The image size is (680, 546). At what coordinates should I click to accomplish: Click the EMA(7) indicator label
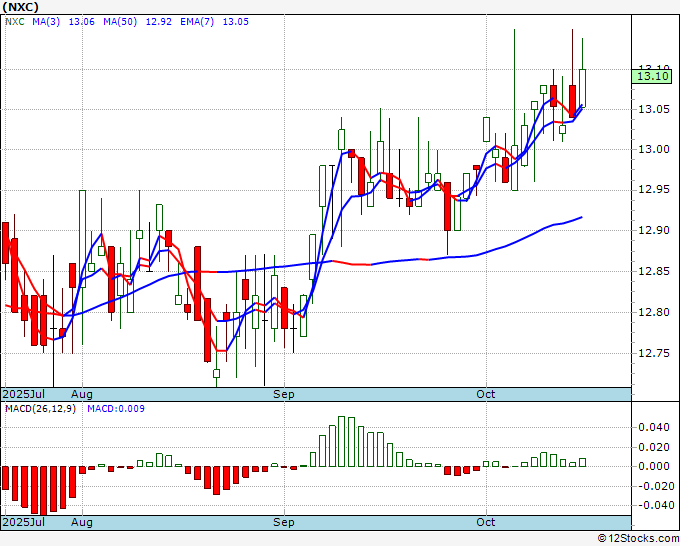197,22
